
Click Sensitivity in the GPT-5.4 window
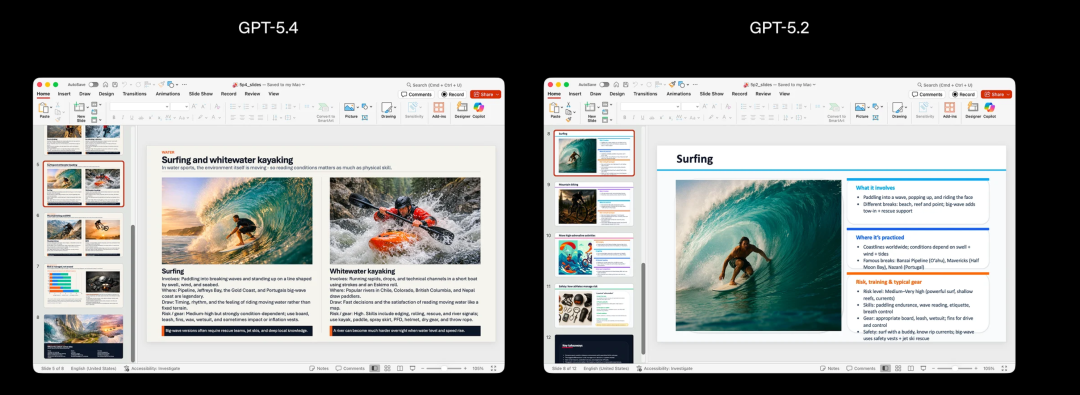(414, 110)
